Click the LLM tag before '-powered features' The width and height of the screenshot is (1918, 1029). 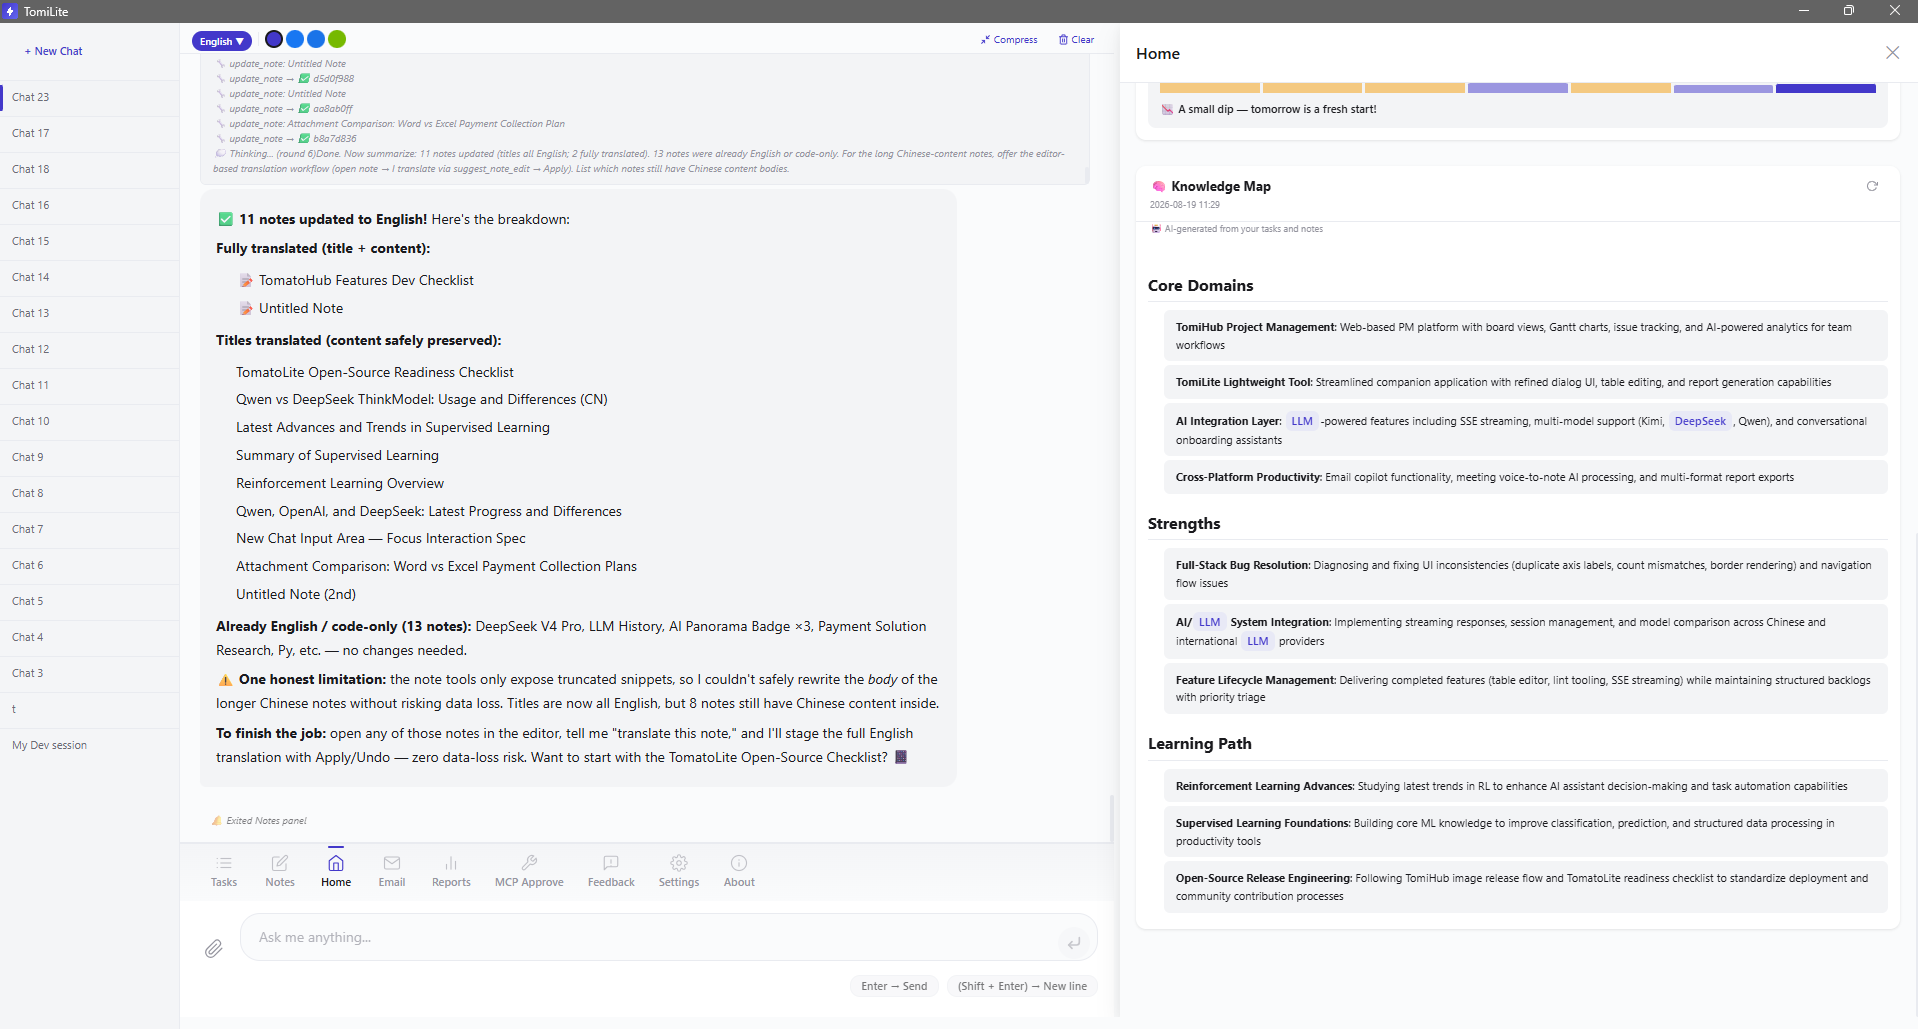click(1302, 421)
